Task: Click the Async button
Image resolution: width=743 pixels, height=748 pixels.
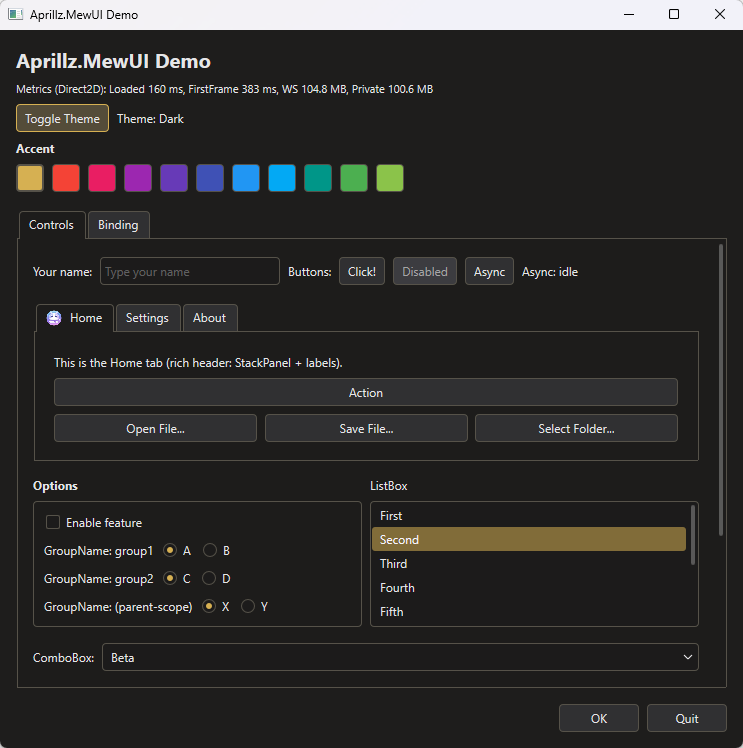Action: click(x=489, y=271)
